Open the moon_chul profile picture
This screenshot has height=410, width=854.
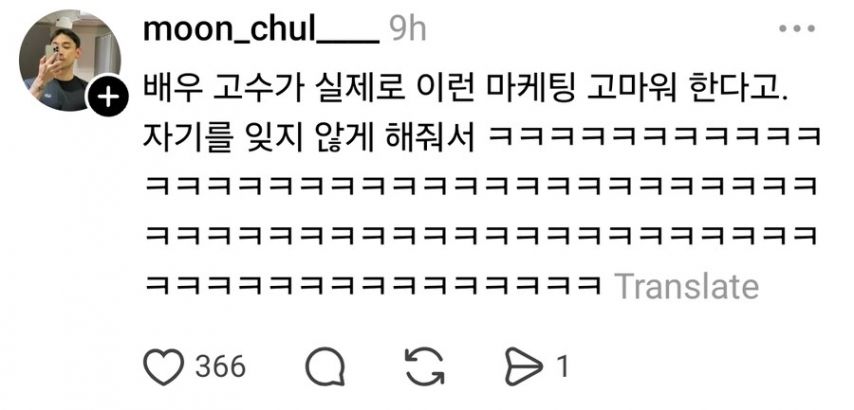click(70, 61)
